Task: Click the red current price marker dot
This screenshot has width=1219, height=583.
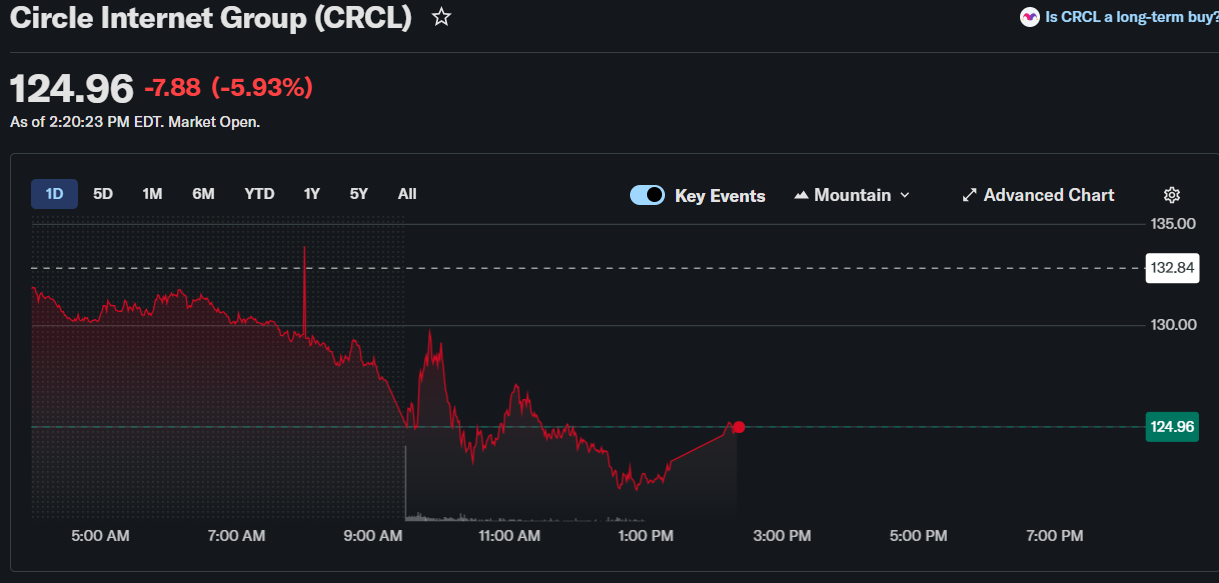Action: (x=738, y=427)
